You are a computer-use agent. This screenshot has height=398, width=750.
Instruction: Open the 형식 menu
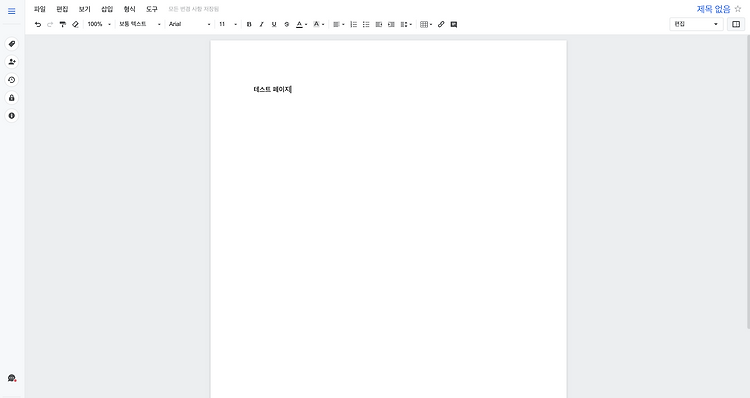coord(130,9)
